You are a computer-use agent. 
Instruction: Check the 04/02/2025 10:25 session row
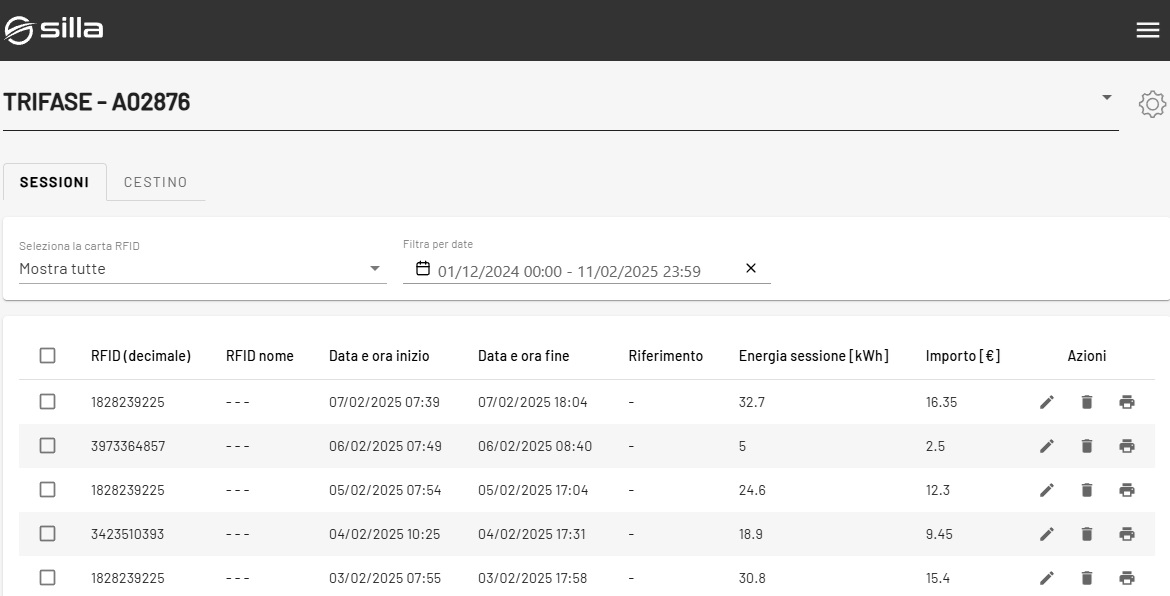tap(47, 533)
